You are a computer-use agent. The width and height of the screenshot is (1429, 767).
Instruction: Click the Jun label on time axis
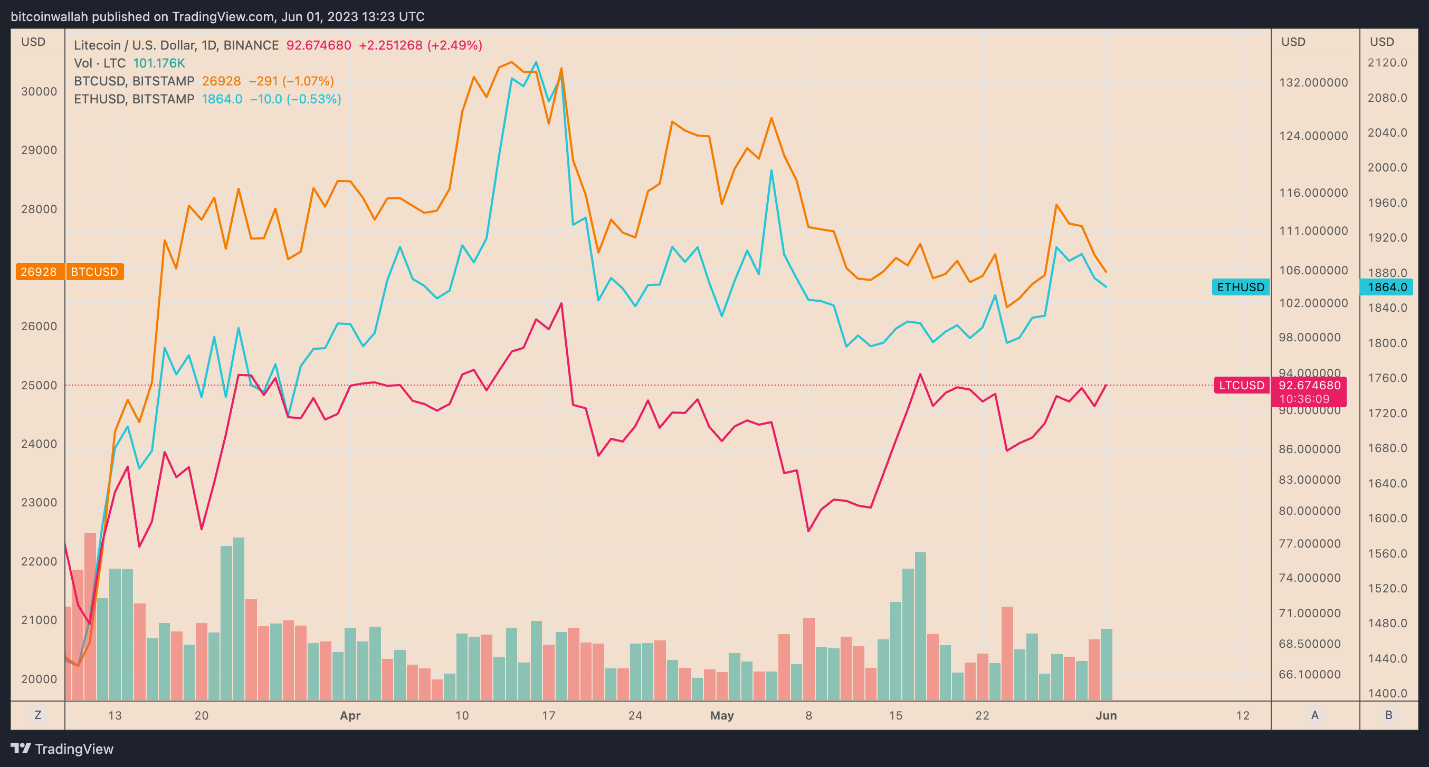pyautogui.click(x=1105, y=715)
